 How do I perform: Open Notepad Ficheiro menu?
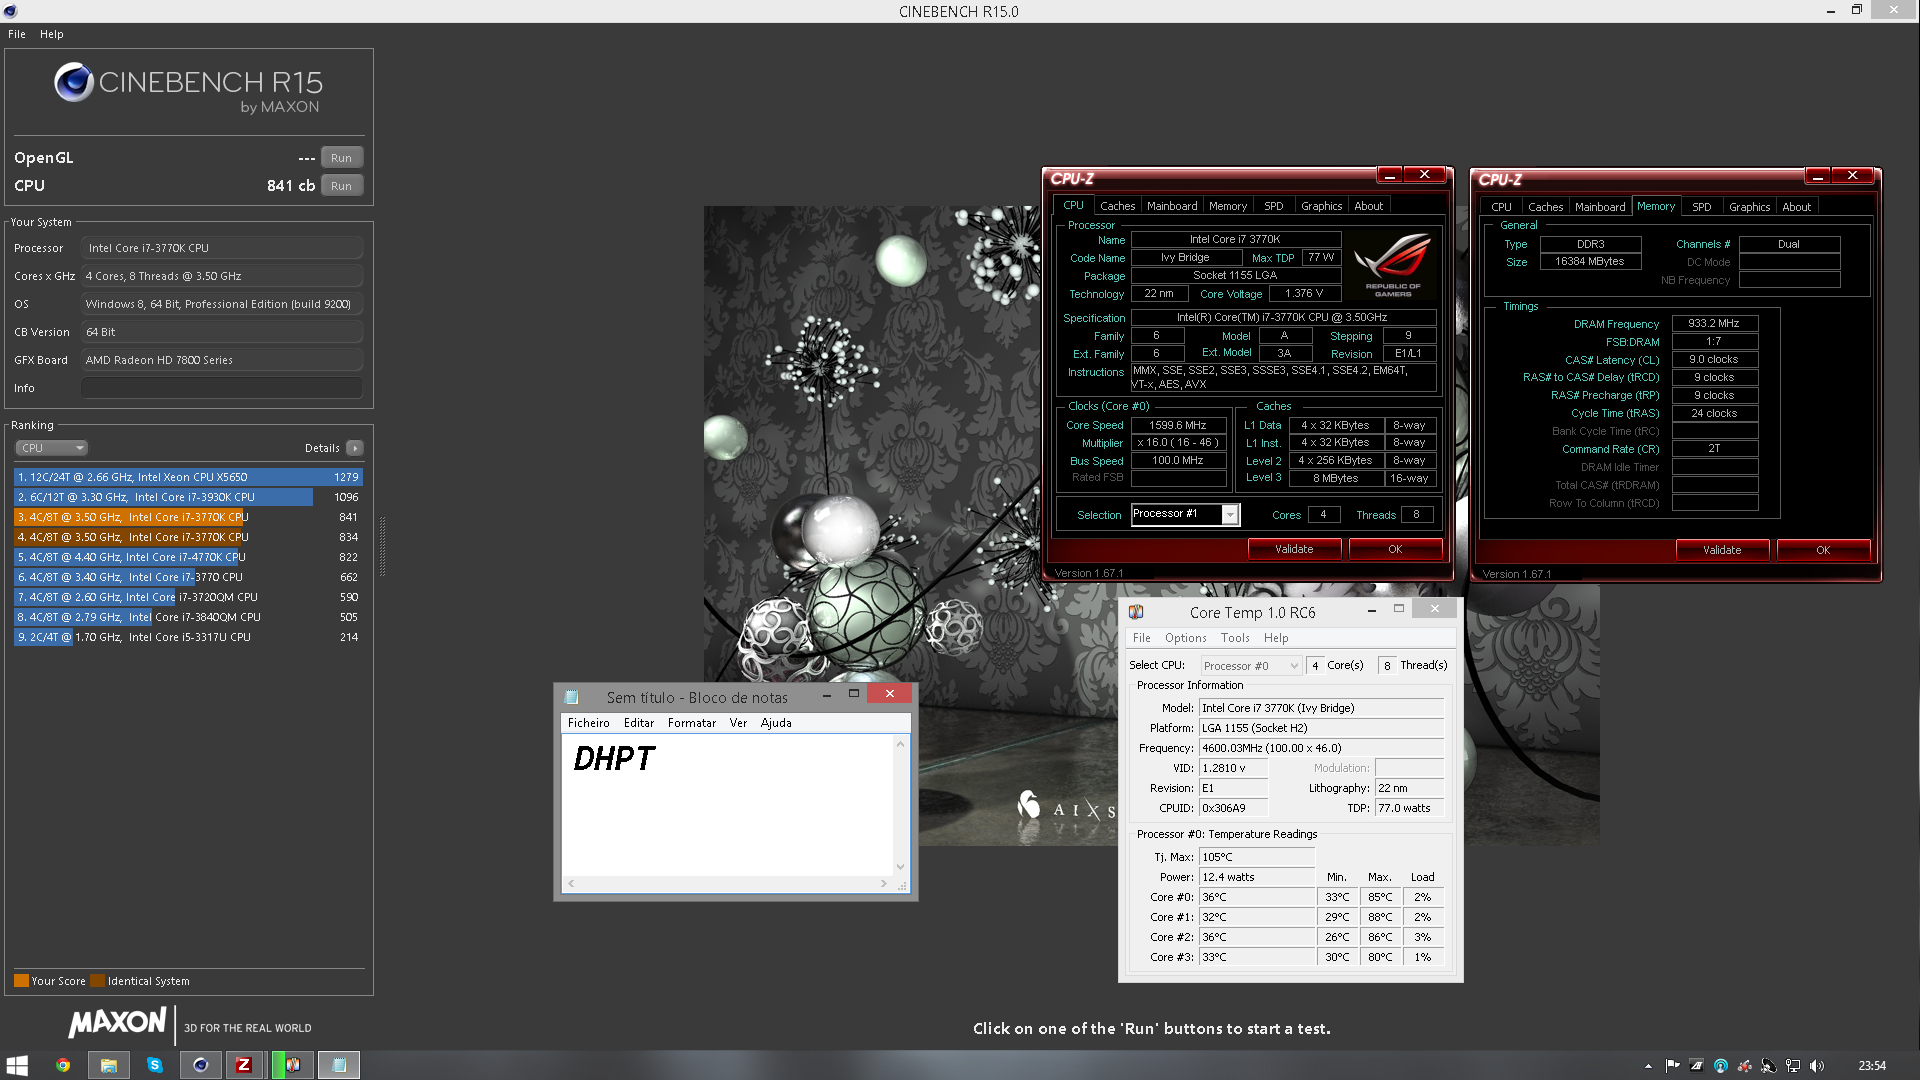588,723
